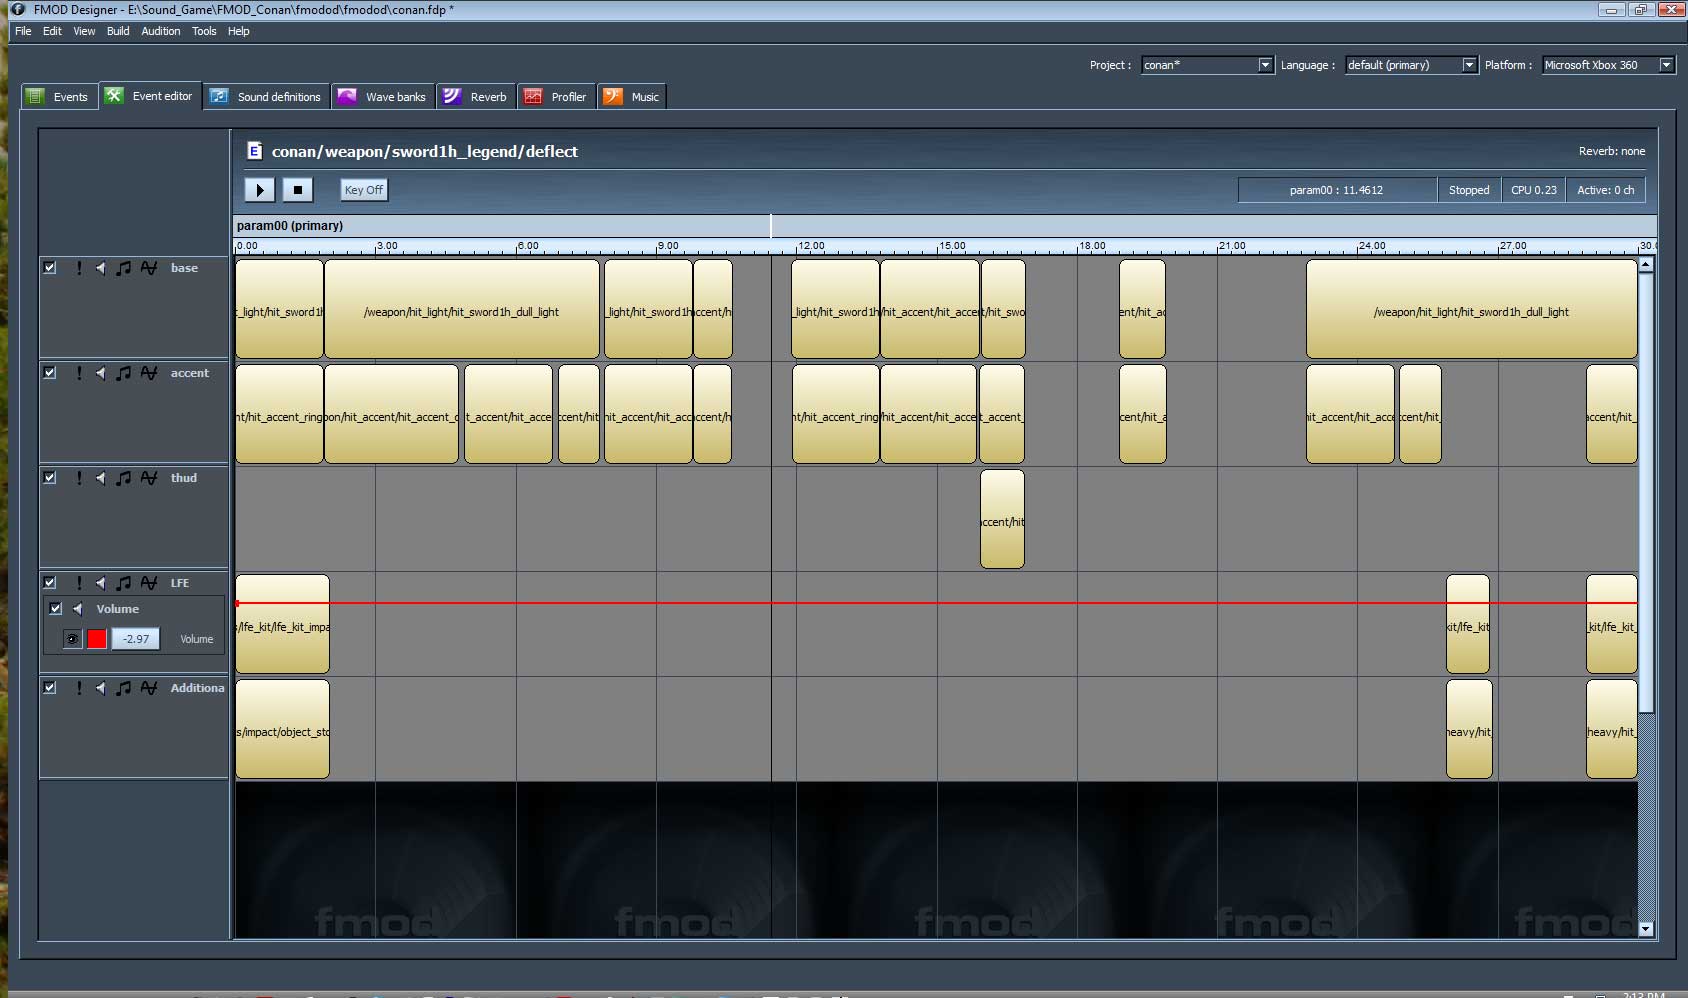This screenshot has width=1688, height=998.
Task: Click the vertical scrollbar up arrow
Action: (x=1646, y=265)
